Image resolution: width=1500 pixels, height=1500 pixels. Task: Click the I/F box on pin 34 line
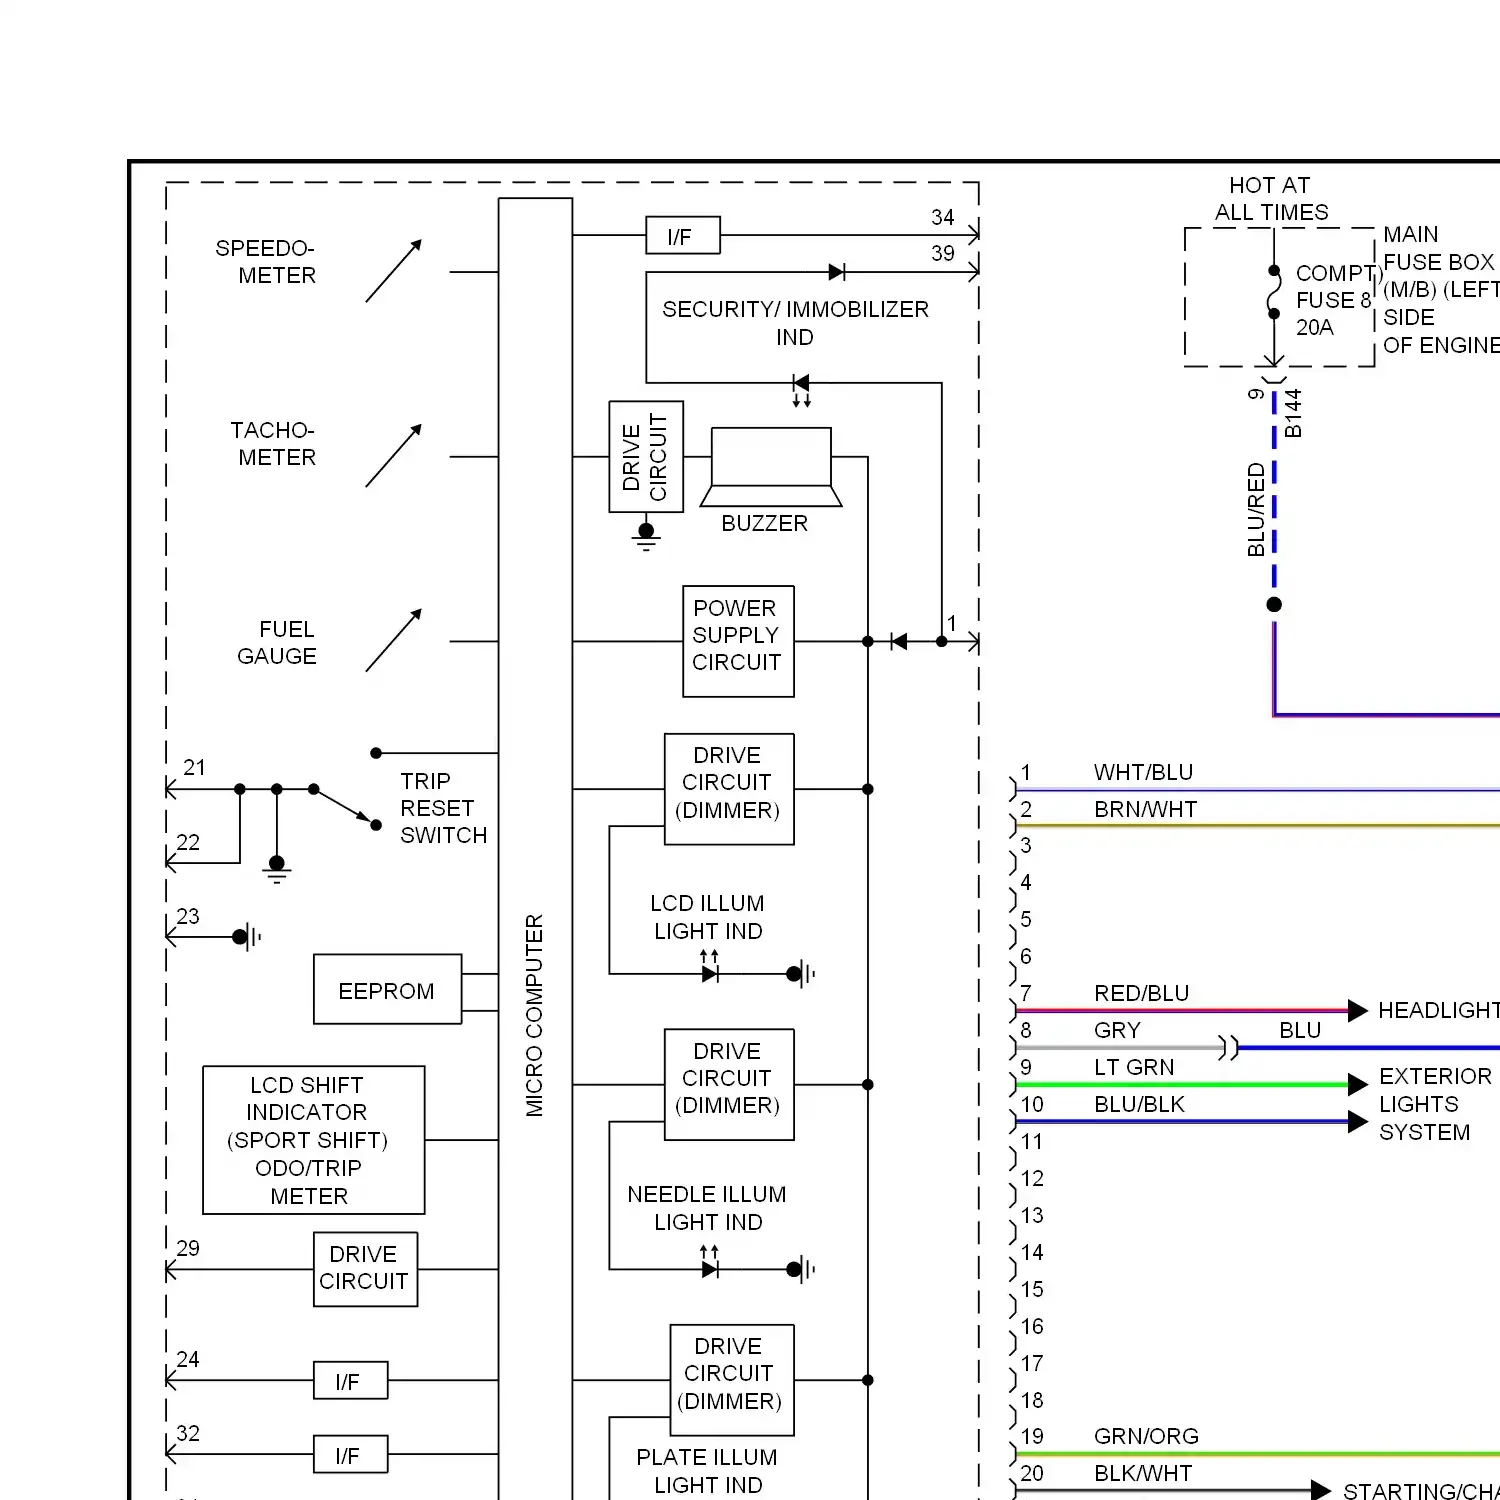[683, 236]
